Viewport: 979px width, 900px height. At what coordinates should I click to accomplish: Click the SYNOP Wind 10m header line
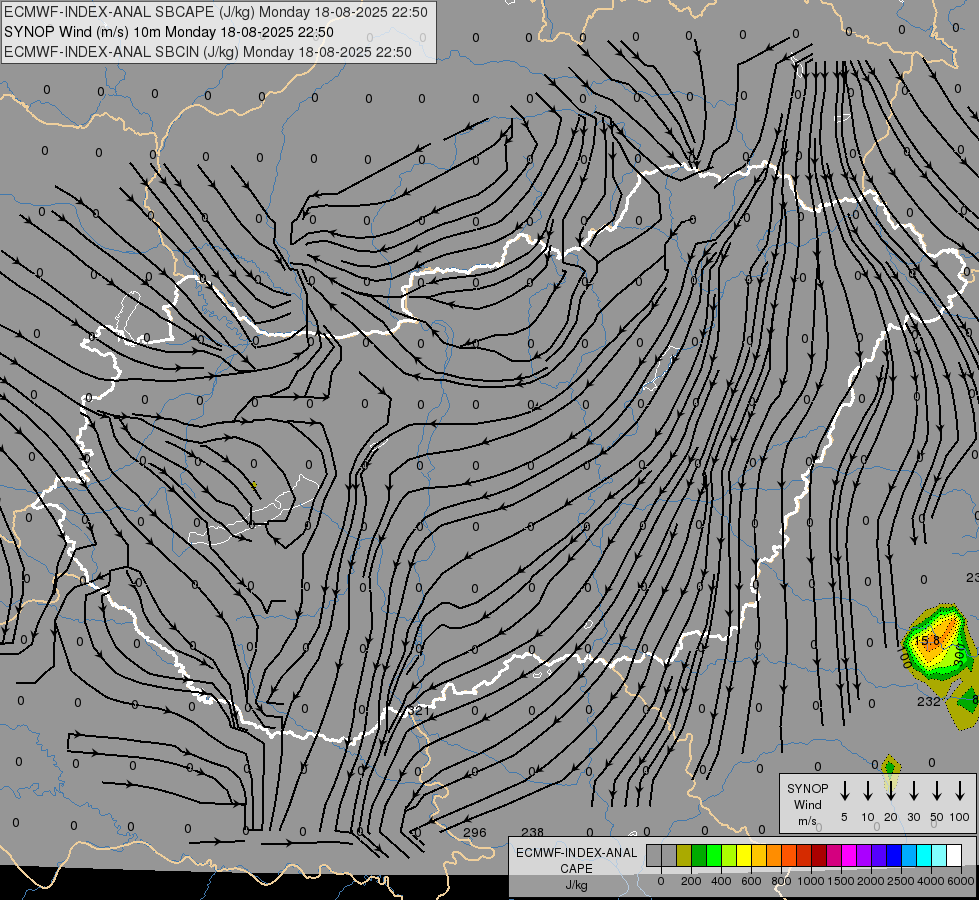tap(169, 32)
